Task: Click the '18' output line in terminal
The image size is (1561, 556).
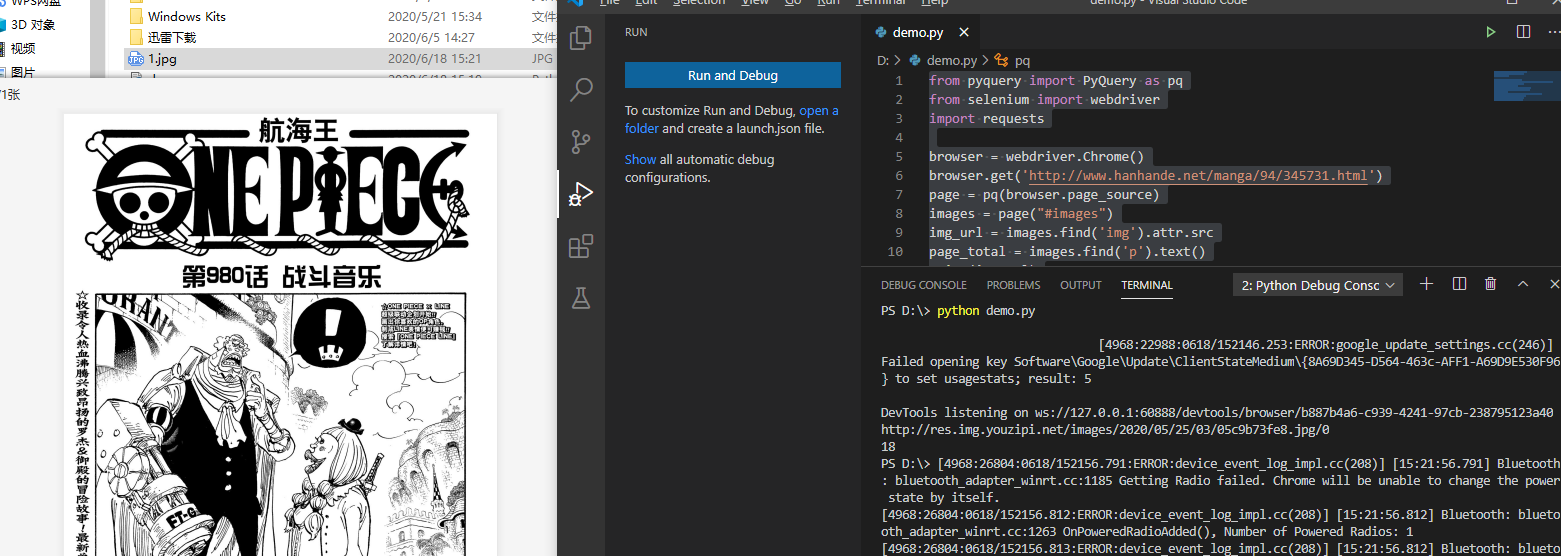Action: click(888, 446)
